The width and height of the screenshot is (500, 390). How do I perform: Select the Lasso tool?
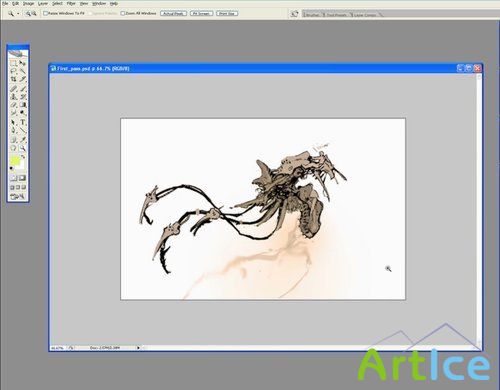[13, 71]
